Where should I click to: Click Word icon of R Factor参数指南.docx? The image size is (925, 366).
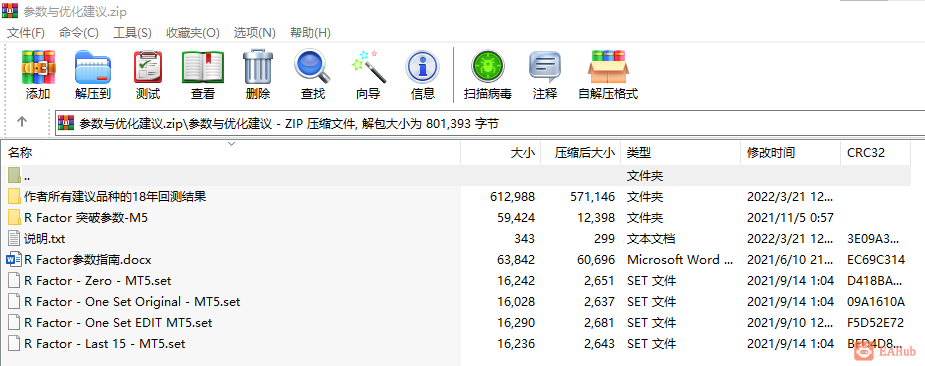coord(14,259)
